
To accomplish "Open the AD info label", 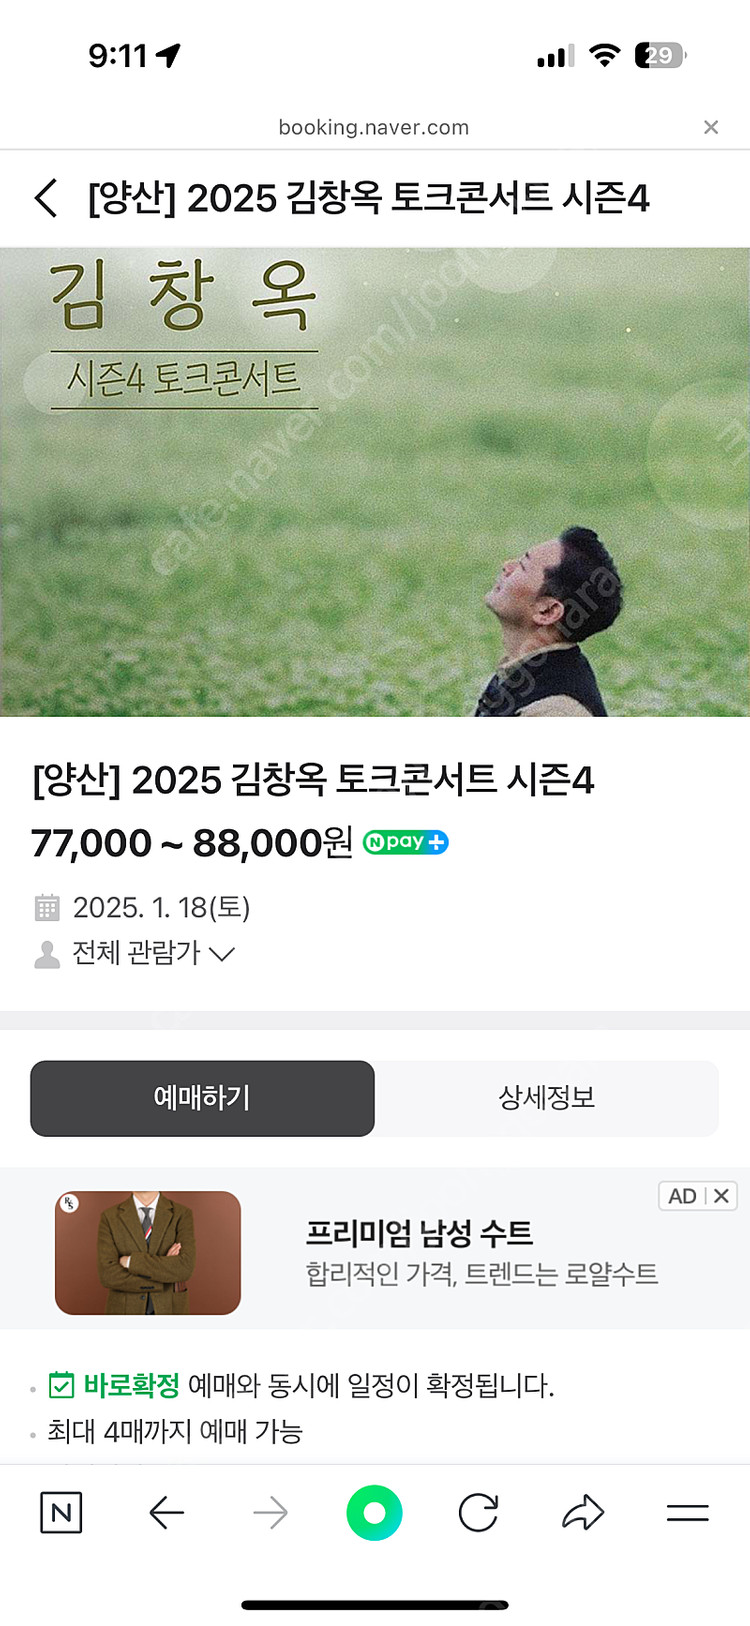I will pos(682,1196).
